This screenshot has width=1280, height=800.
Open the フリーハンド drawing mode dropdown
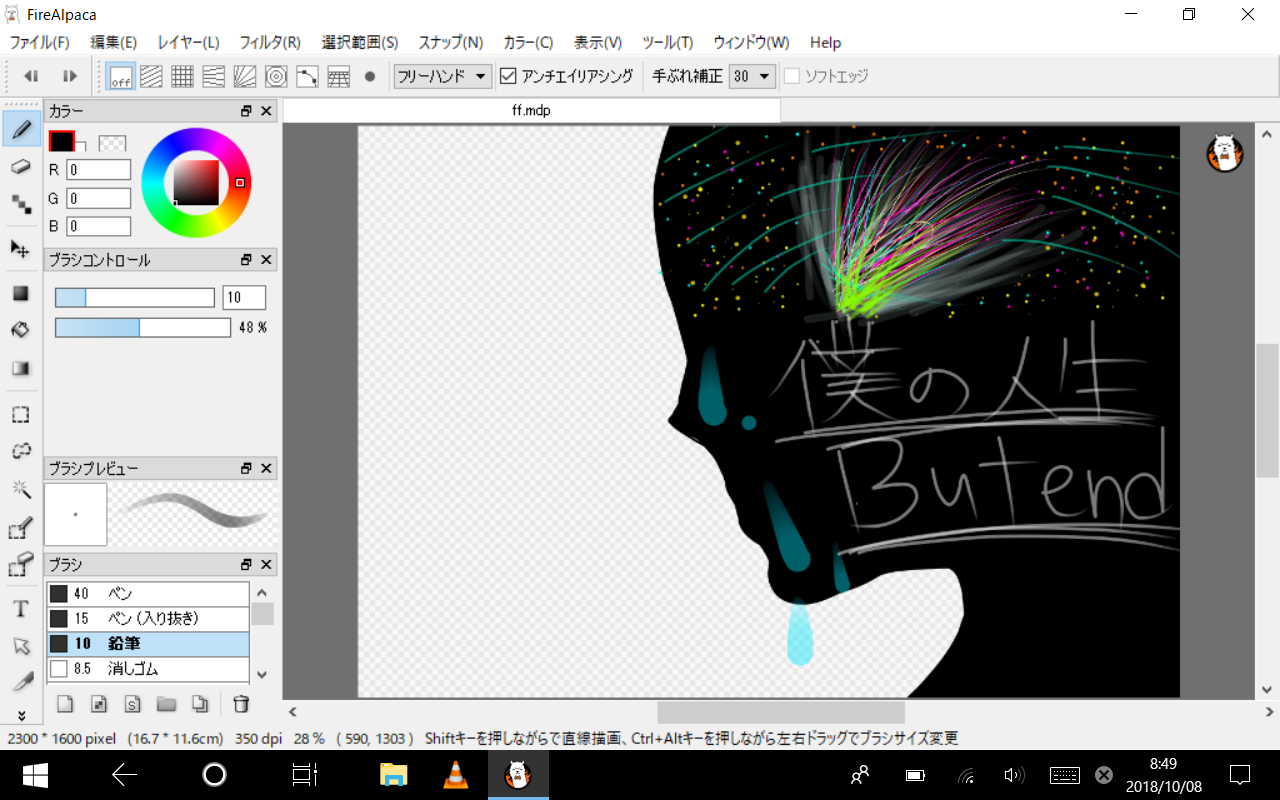[x=443, y=76]
